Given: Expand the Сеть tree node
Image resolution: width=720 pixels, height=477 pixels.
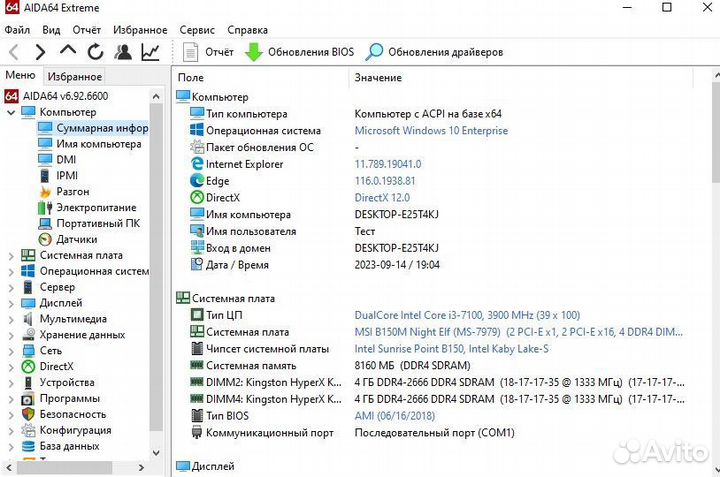Looking at the screenshot, I should tap(11, 351).
